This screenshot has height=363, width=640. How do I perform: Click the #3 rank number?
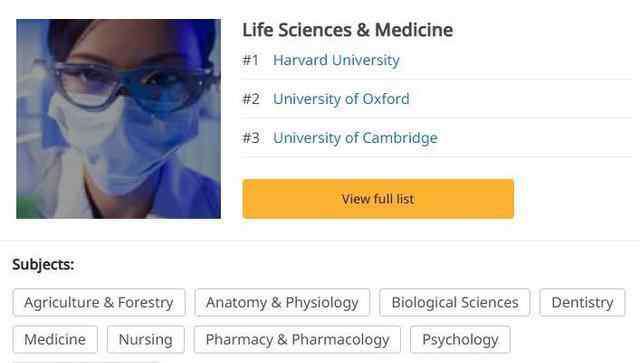(251, 138)
